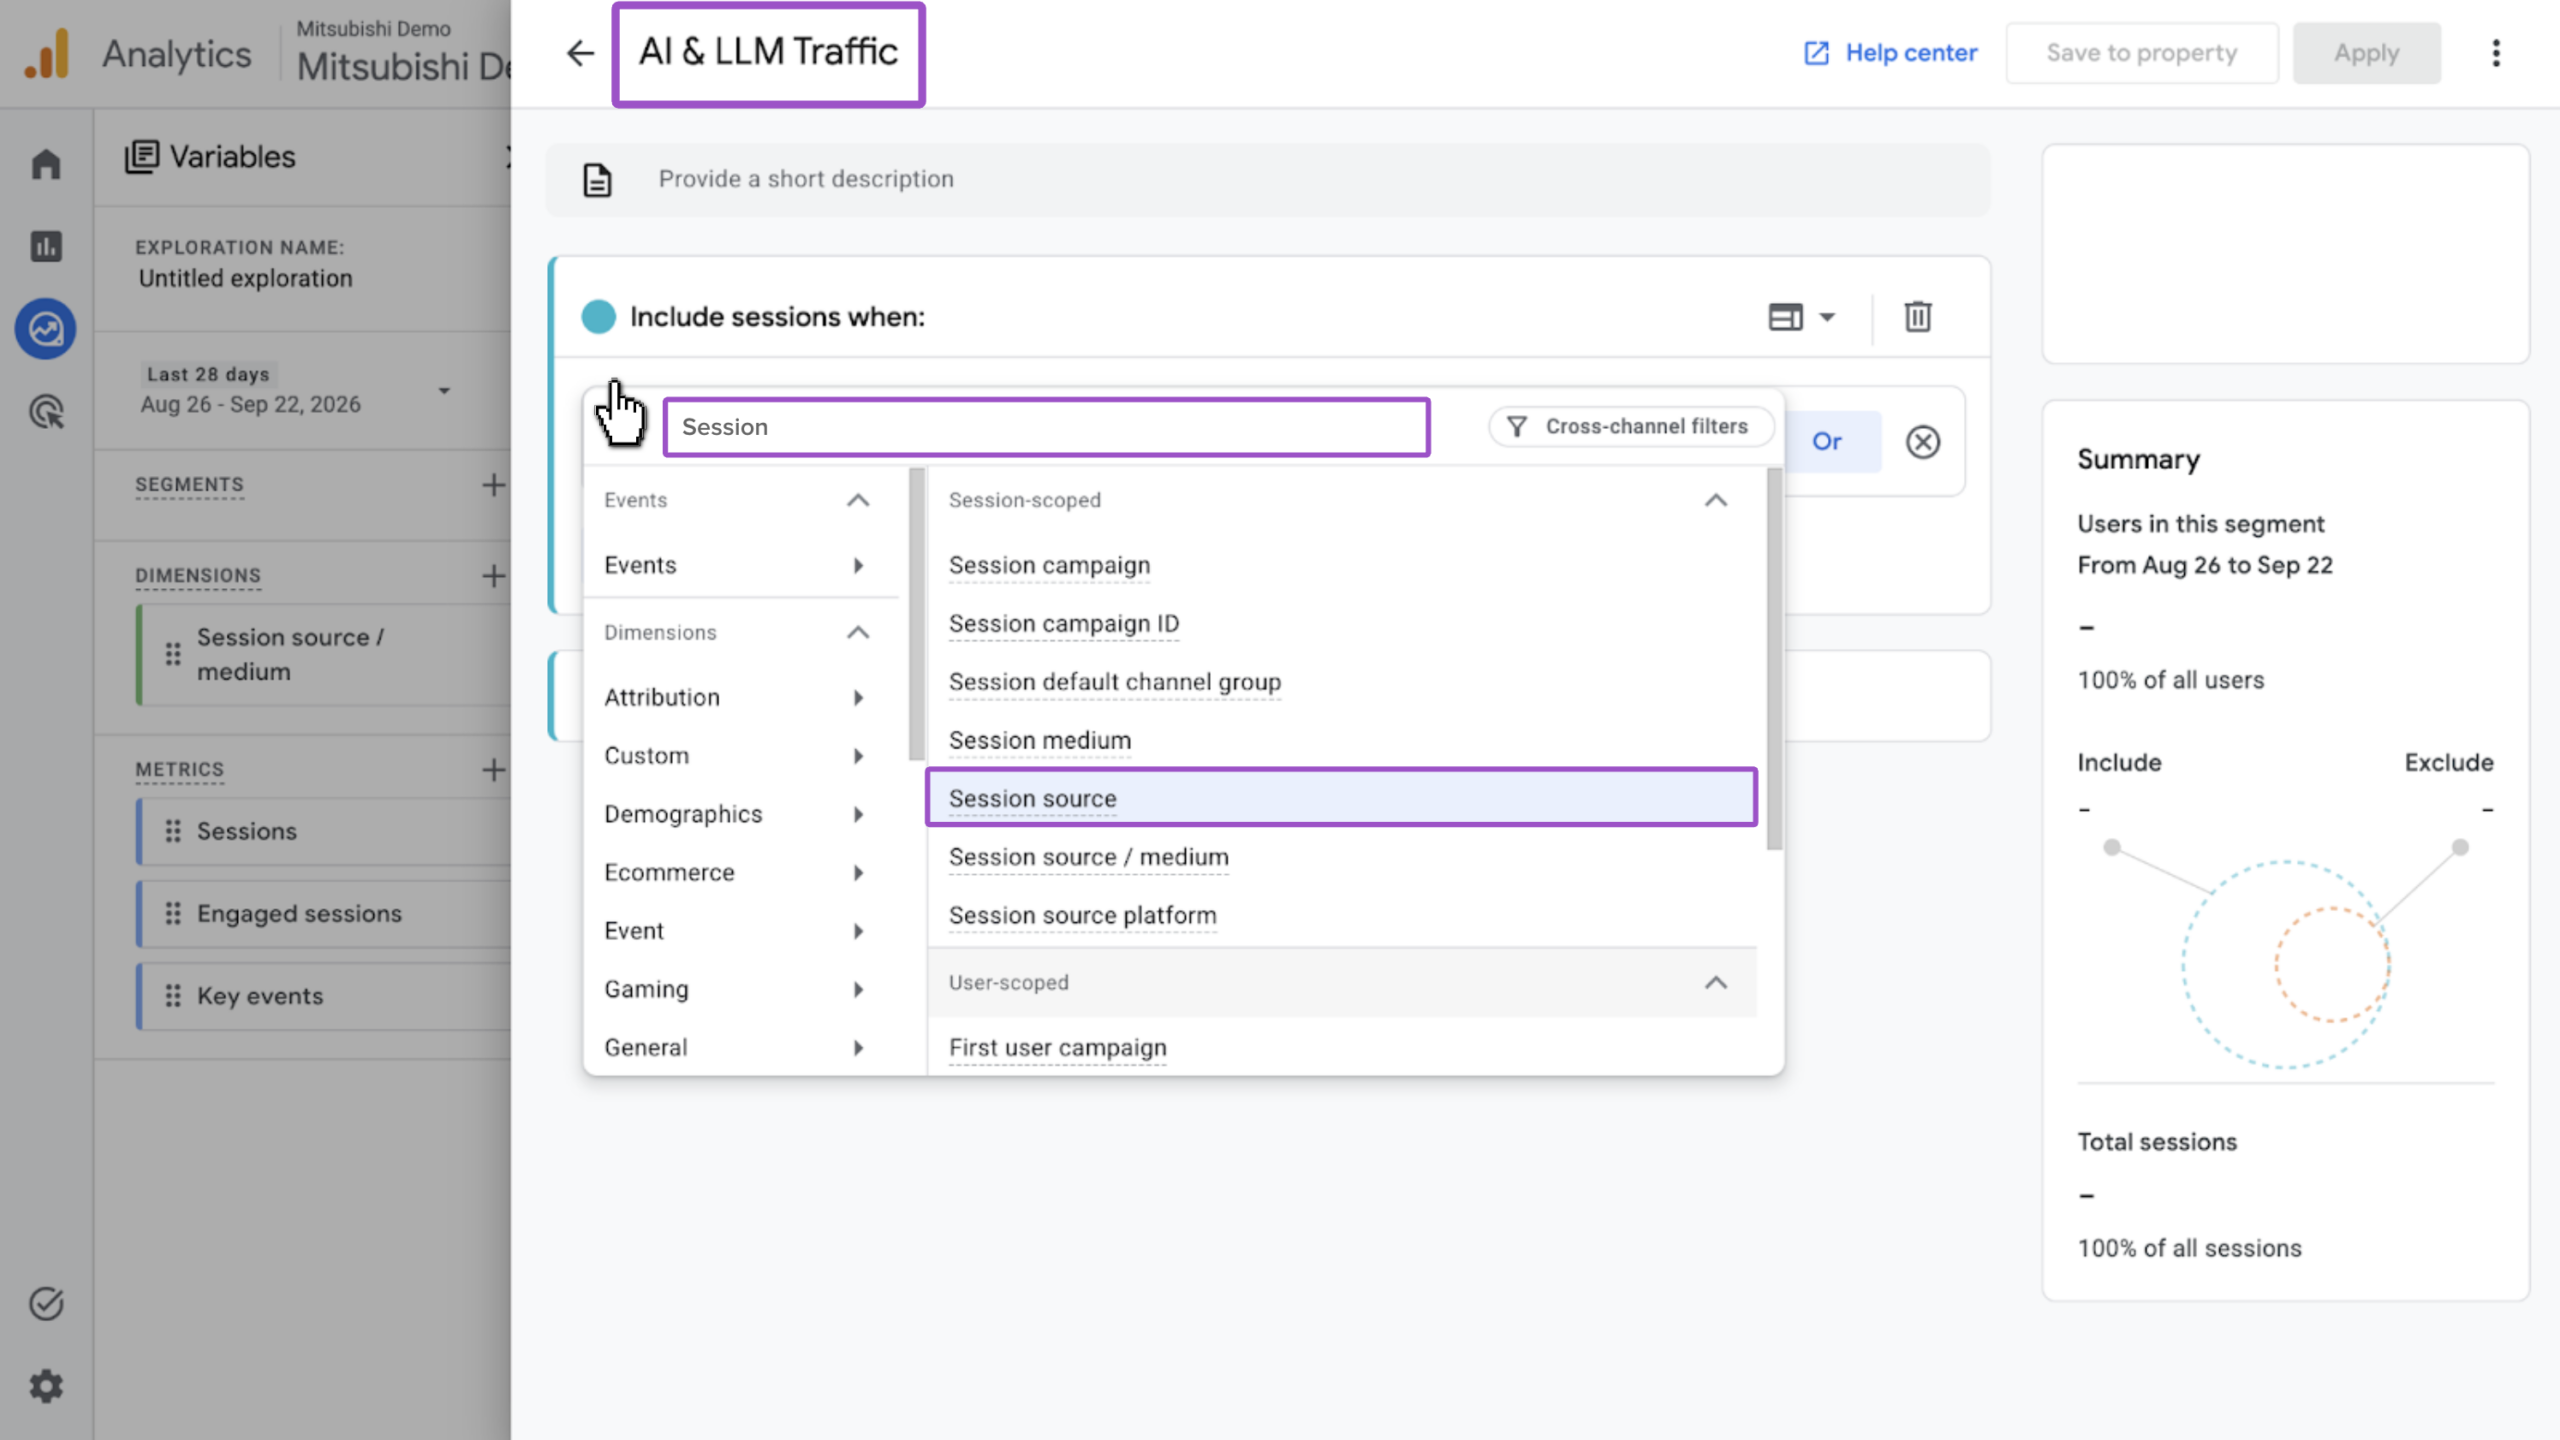Collapse the User-scoped section
The image size is (2560, 1440).
pos(1715,983)
